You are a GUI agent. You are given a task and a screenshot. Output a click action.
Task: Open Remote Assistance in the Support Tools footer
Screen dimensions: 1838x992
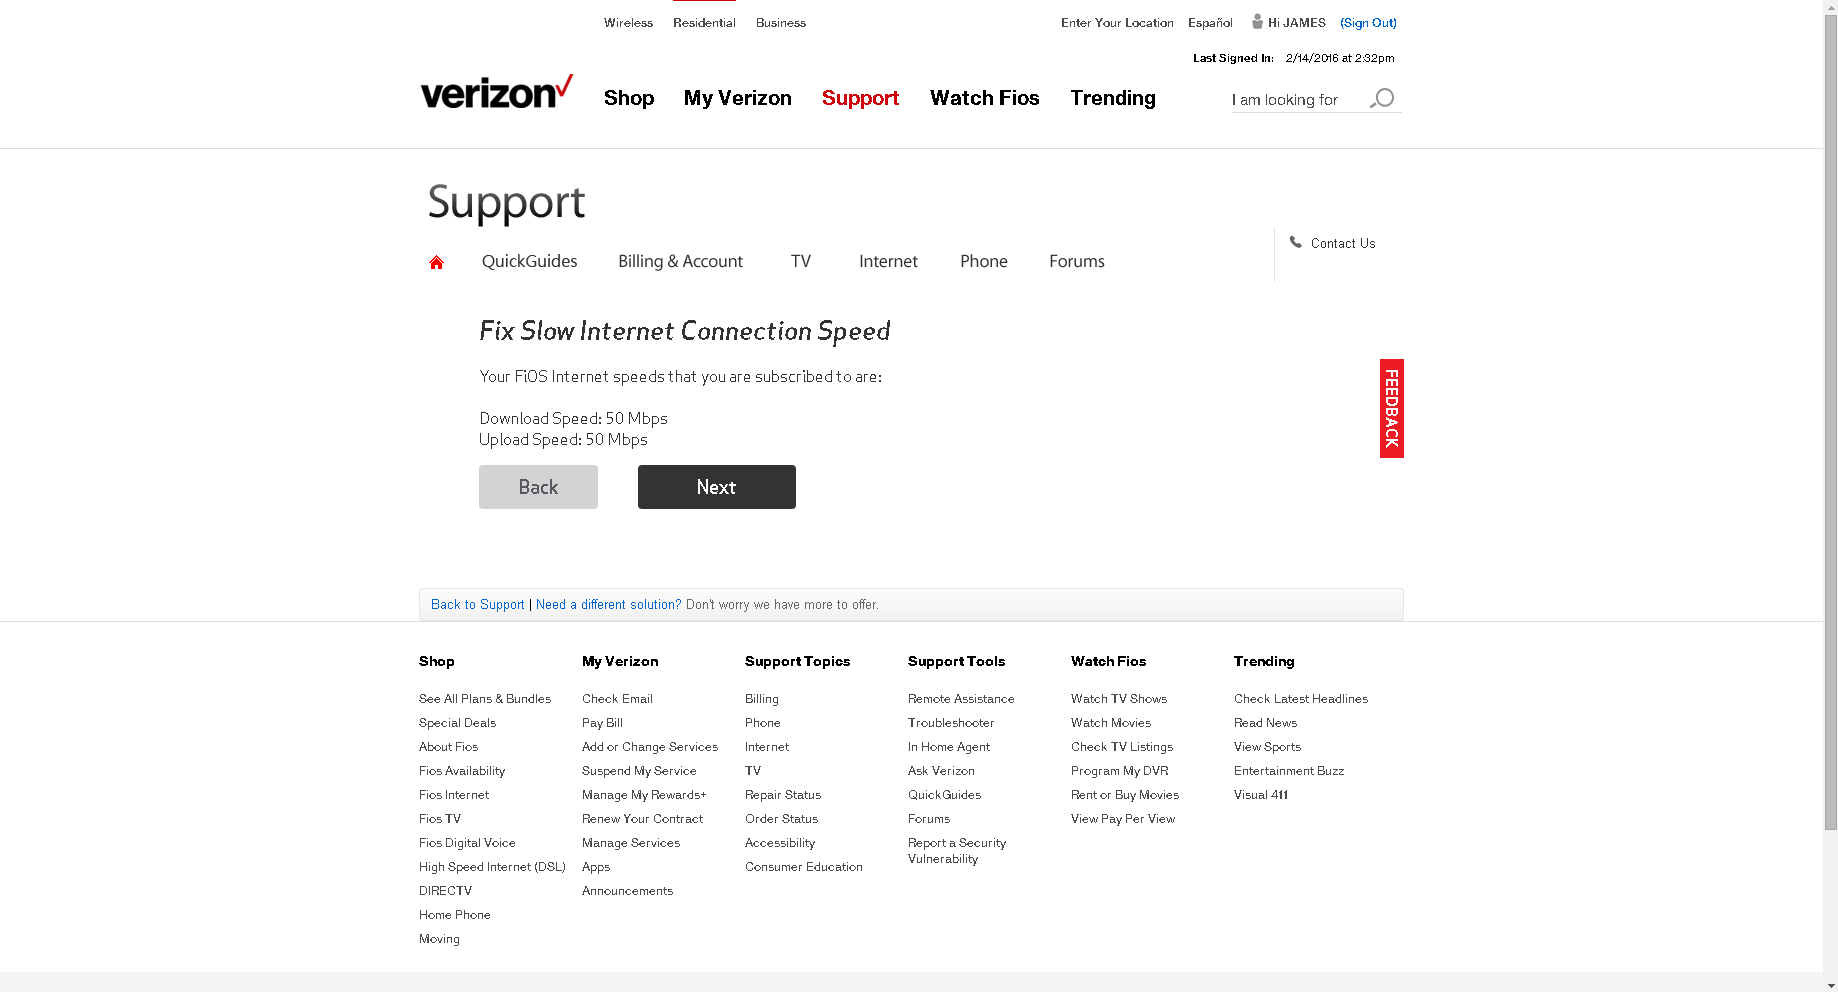point(961,699)
